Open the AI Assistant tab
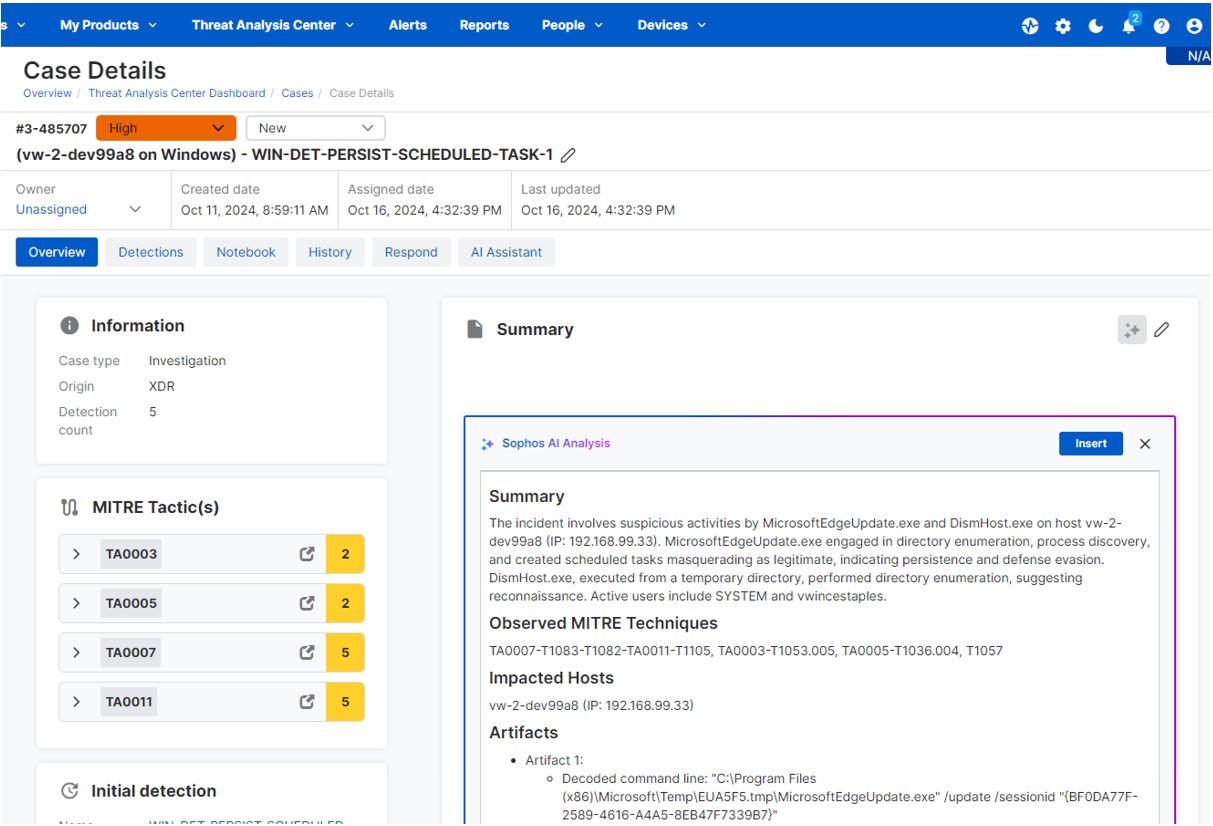This screenshot has height=826, width=1213. (x=506, y=252)
